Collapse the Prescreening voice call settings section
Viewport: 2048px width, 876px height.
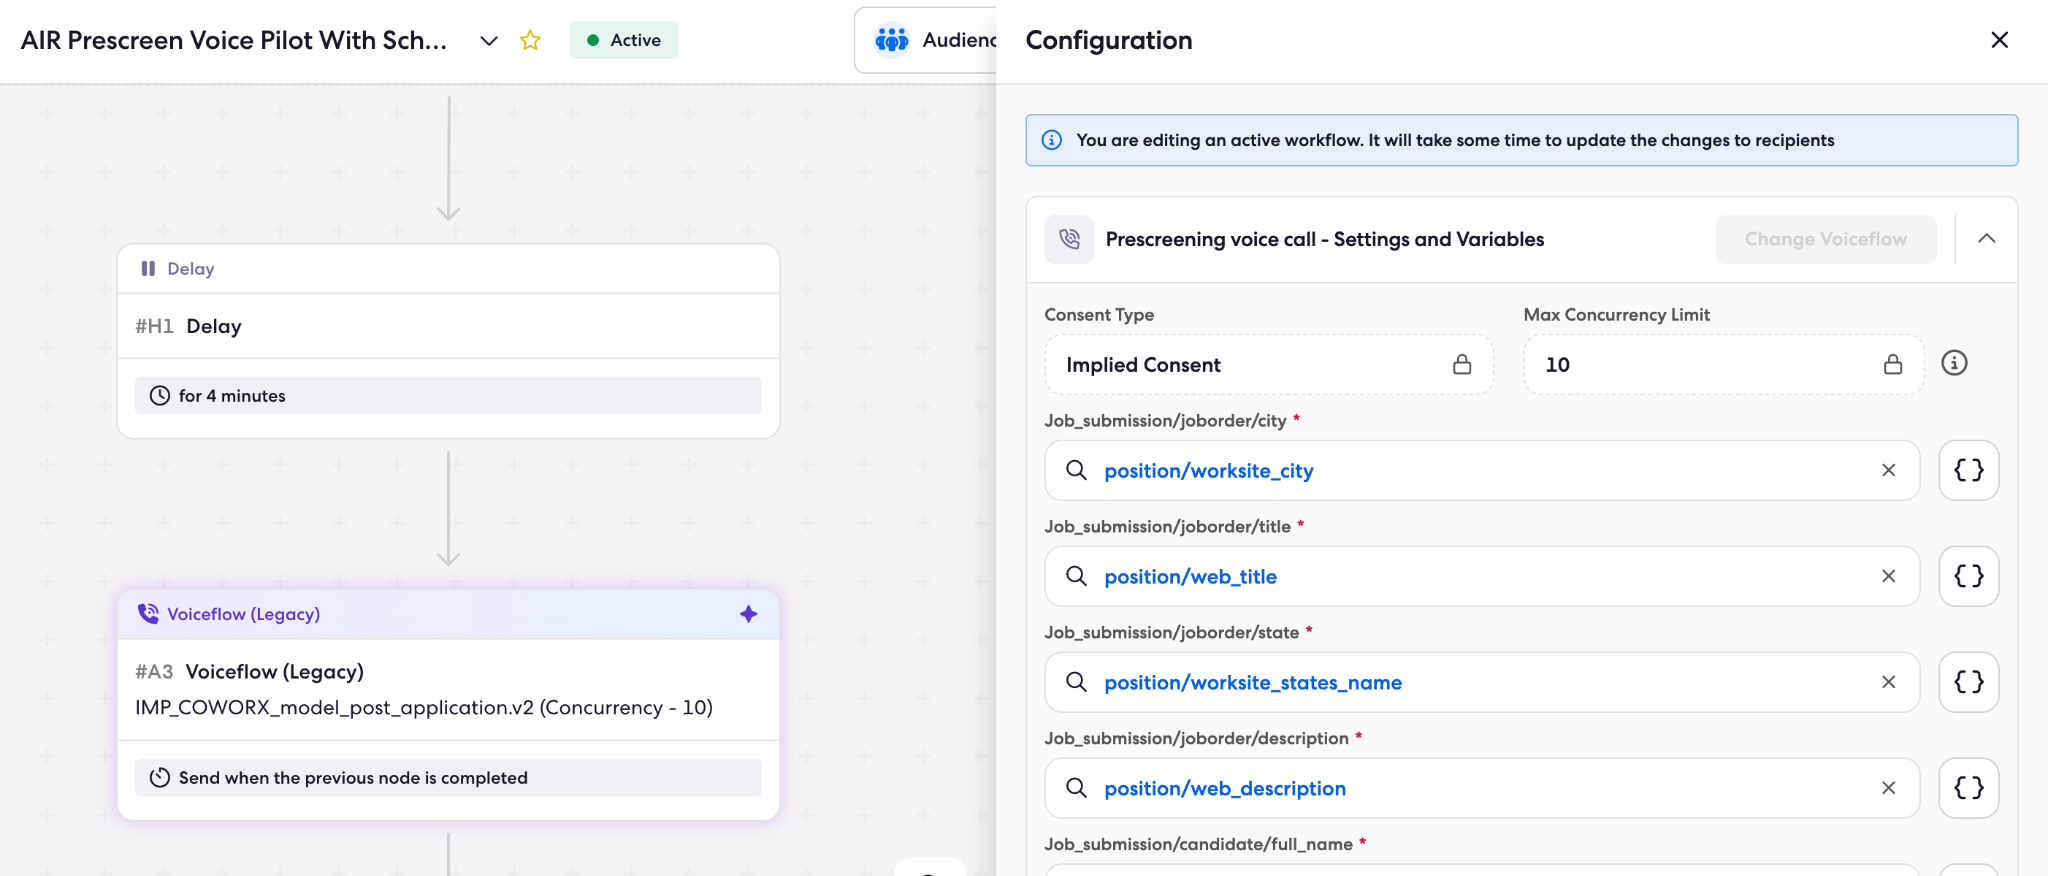pos(1987,239)
